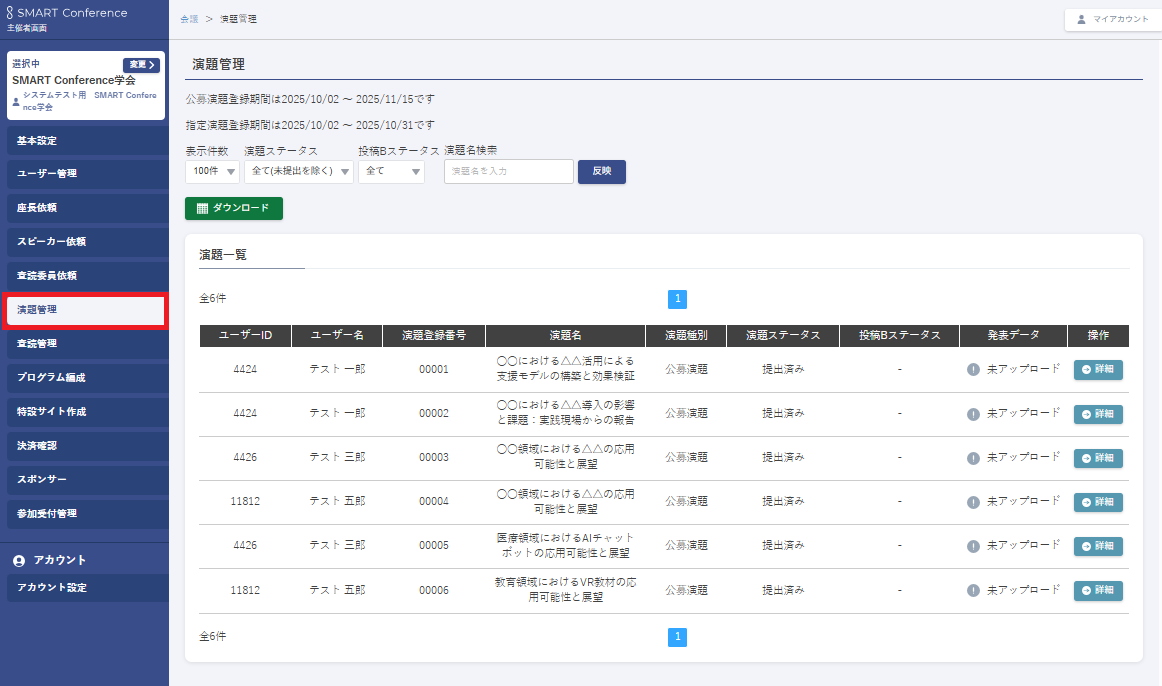Viewport: 1162px width, 686px height.
Task: Click the account person icon in sidebar
Action: (x=19, y=560)
